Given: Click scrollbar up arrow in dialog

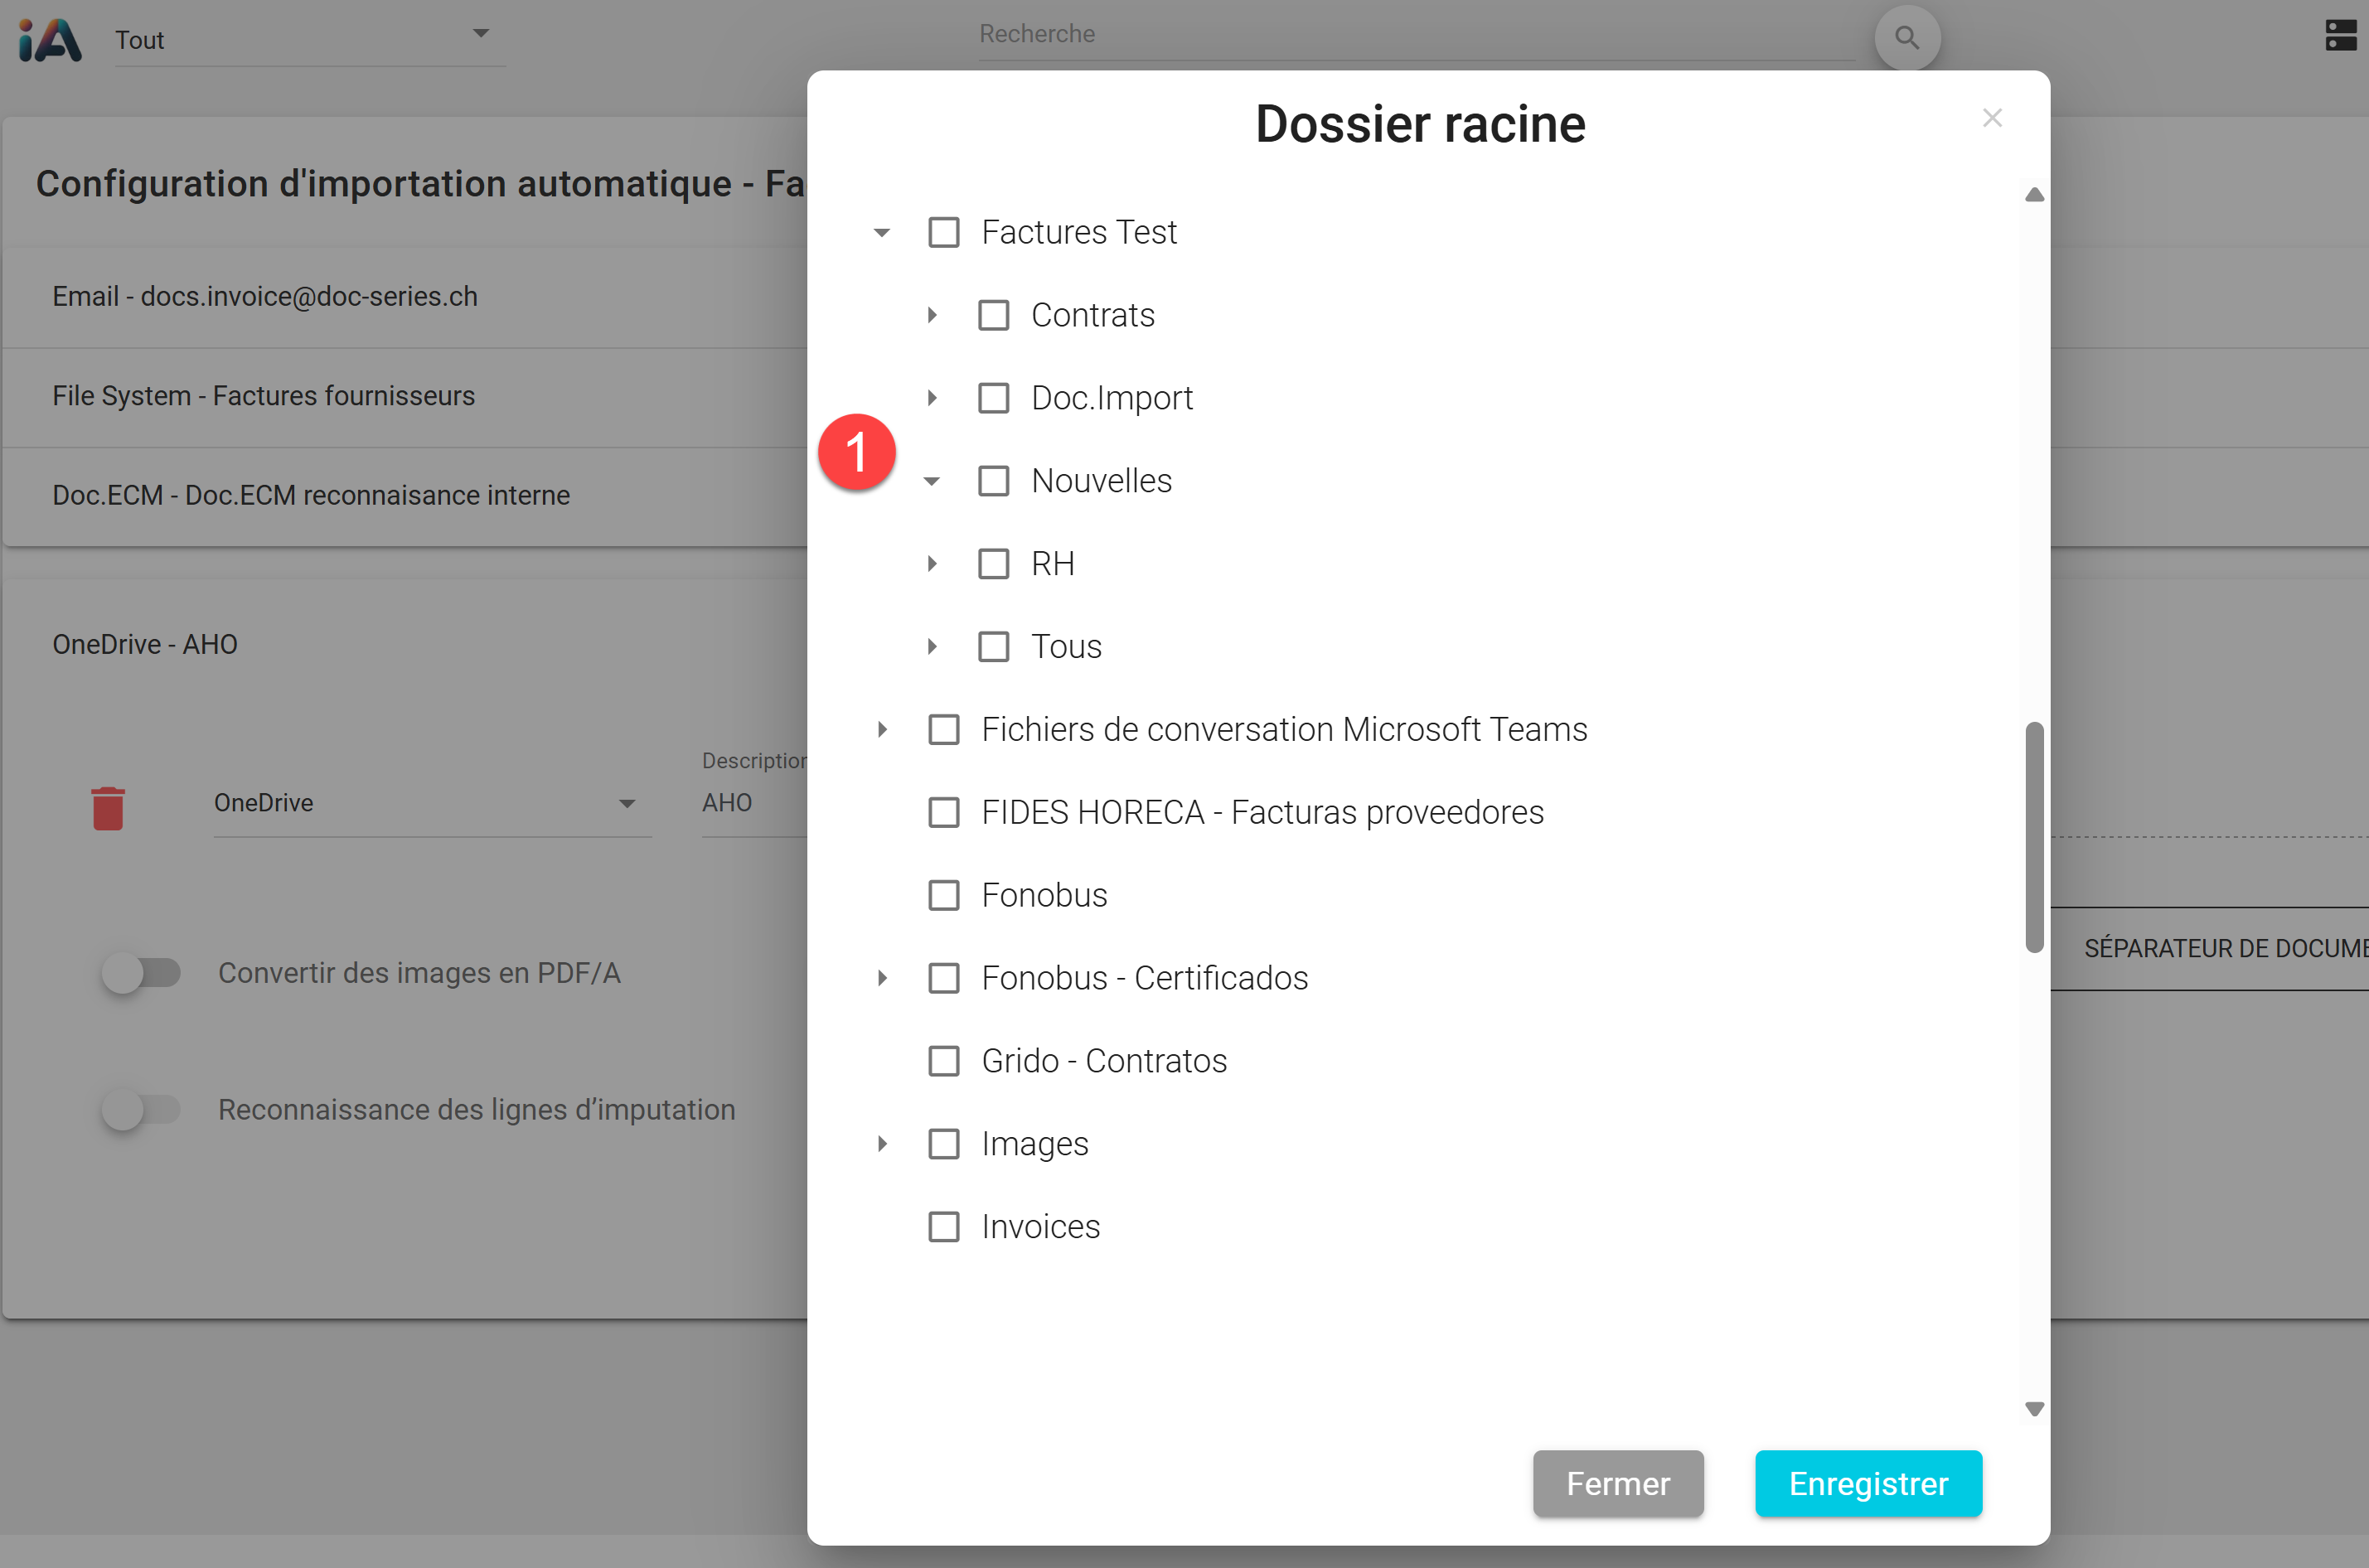Looking at the screenshot, I should coord(2033,195).
